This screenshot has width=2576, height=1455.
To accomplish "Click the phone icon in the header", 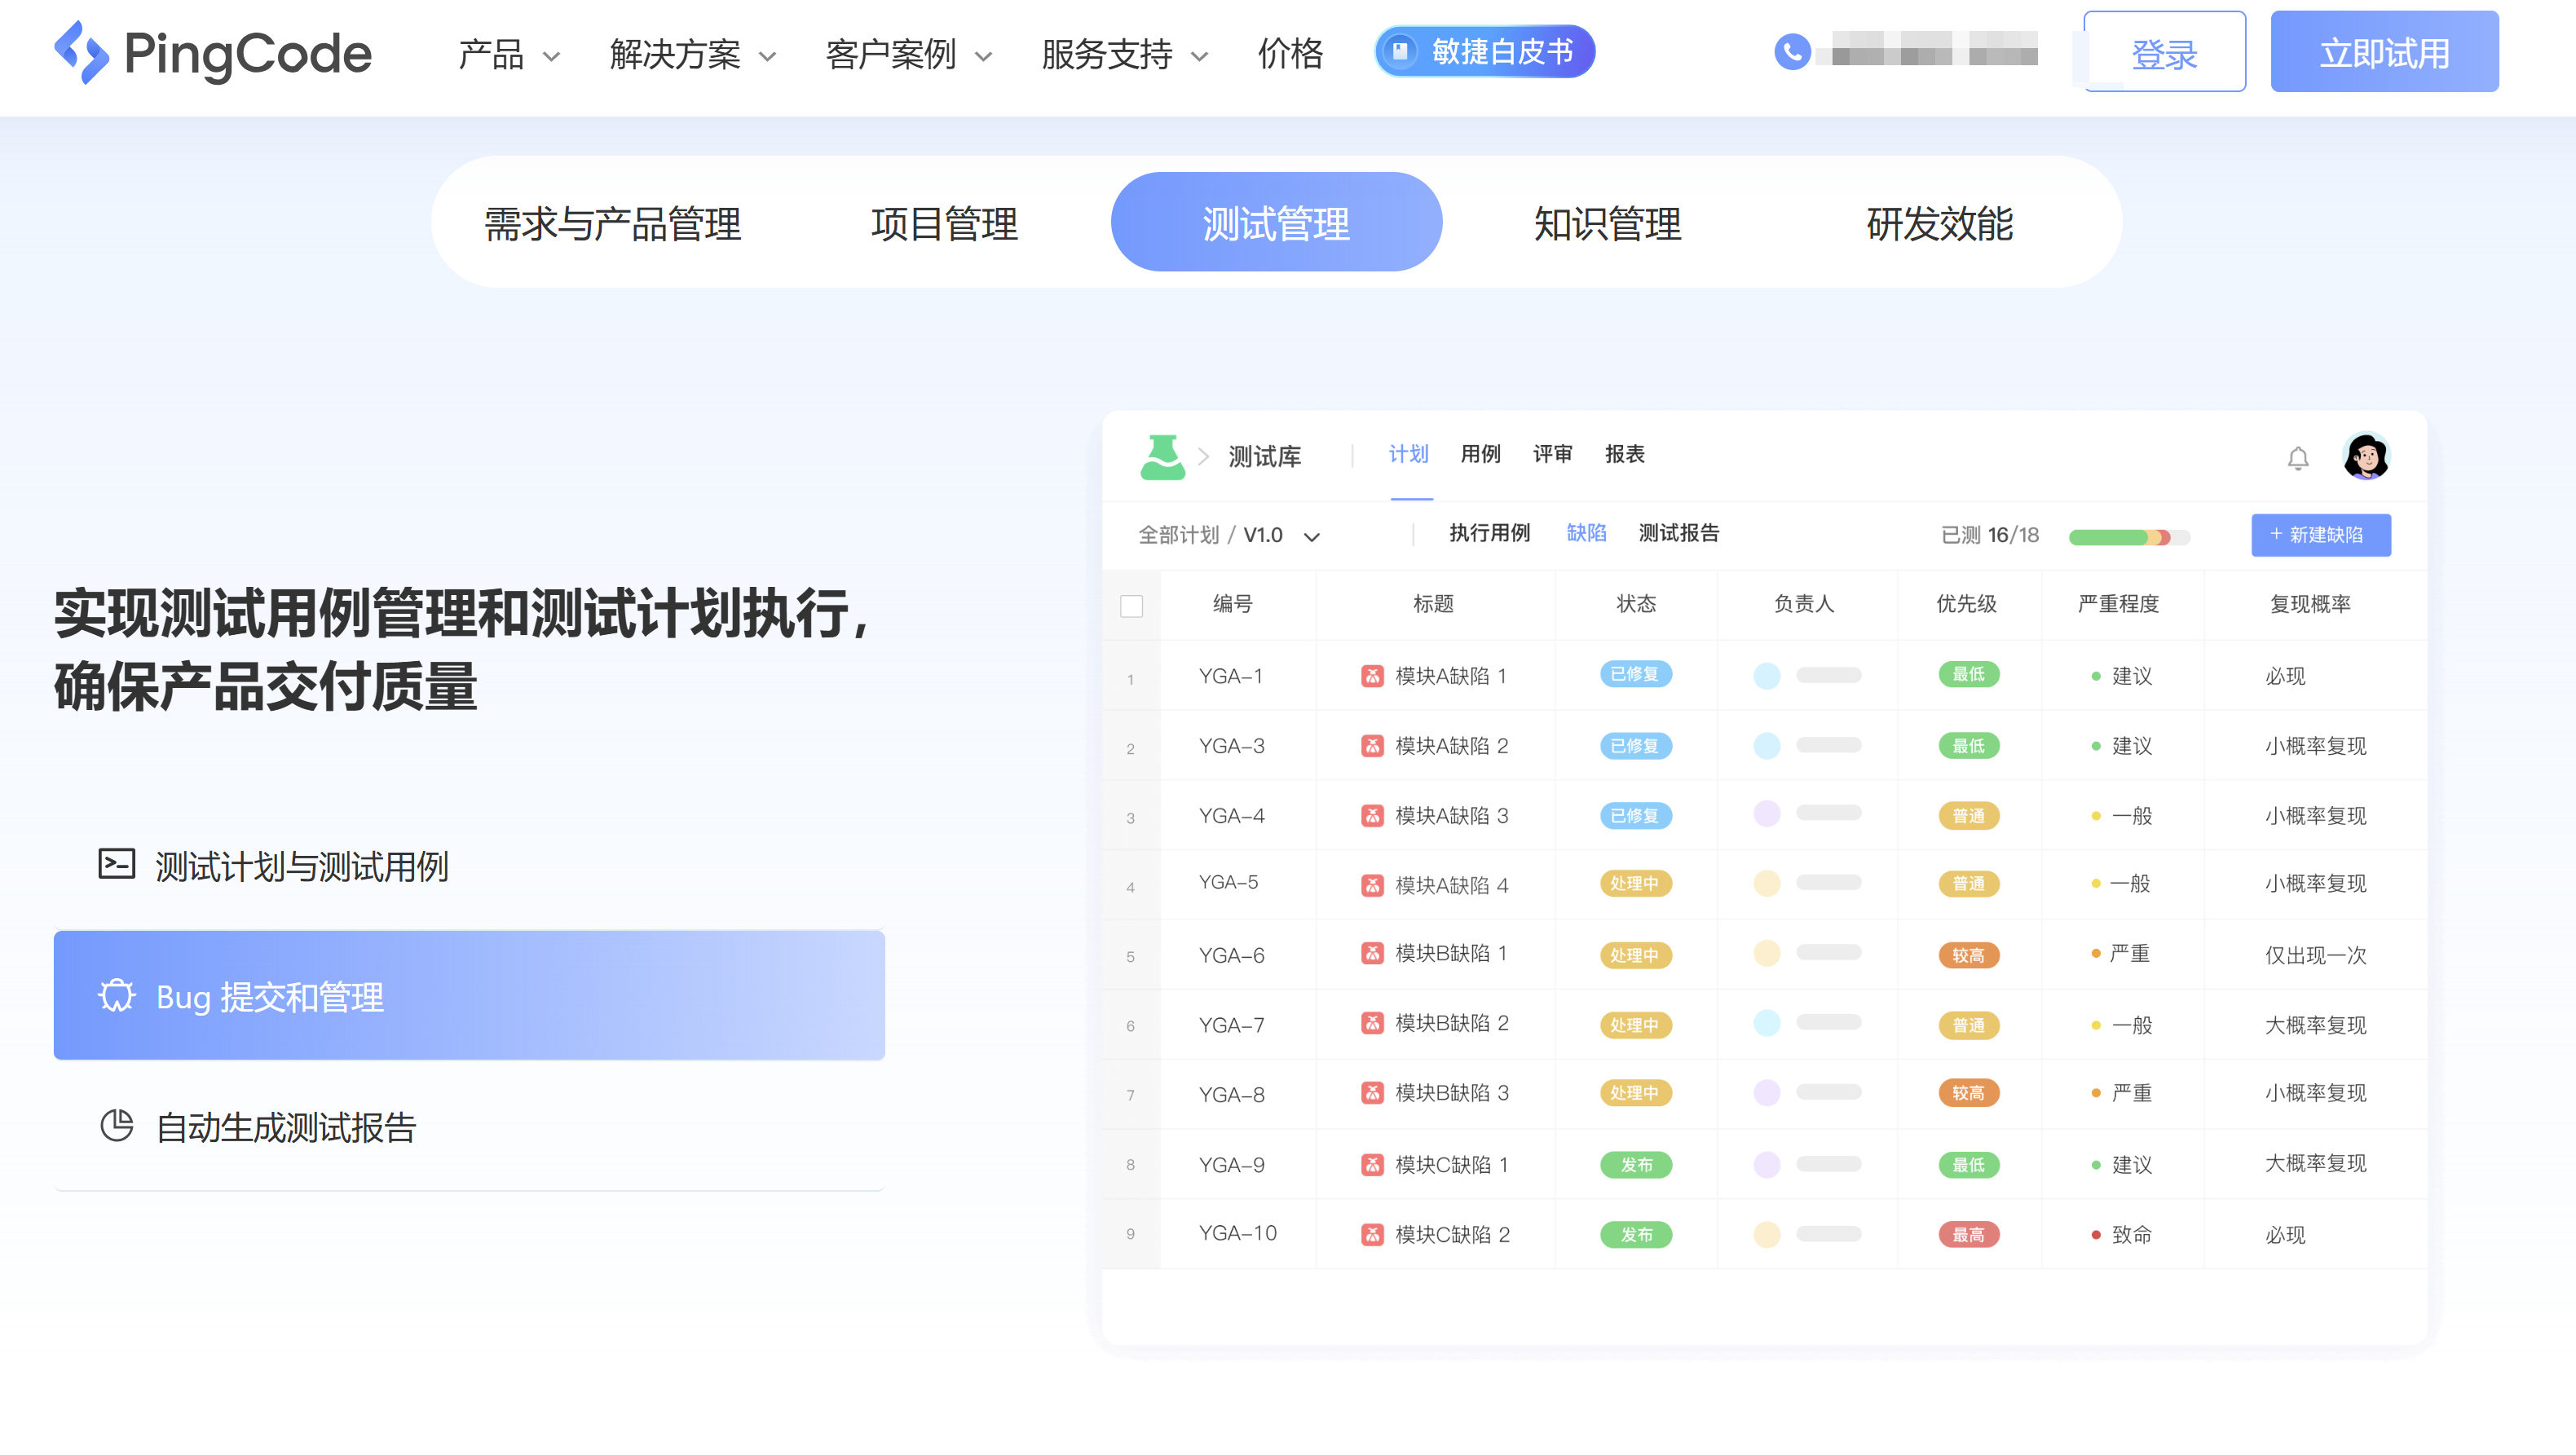I will point(1793,52).
